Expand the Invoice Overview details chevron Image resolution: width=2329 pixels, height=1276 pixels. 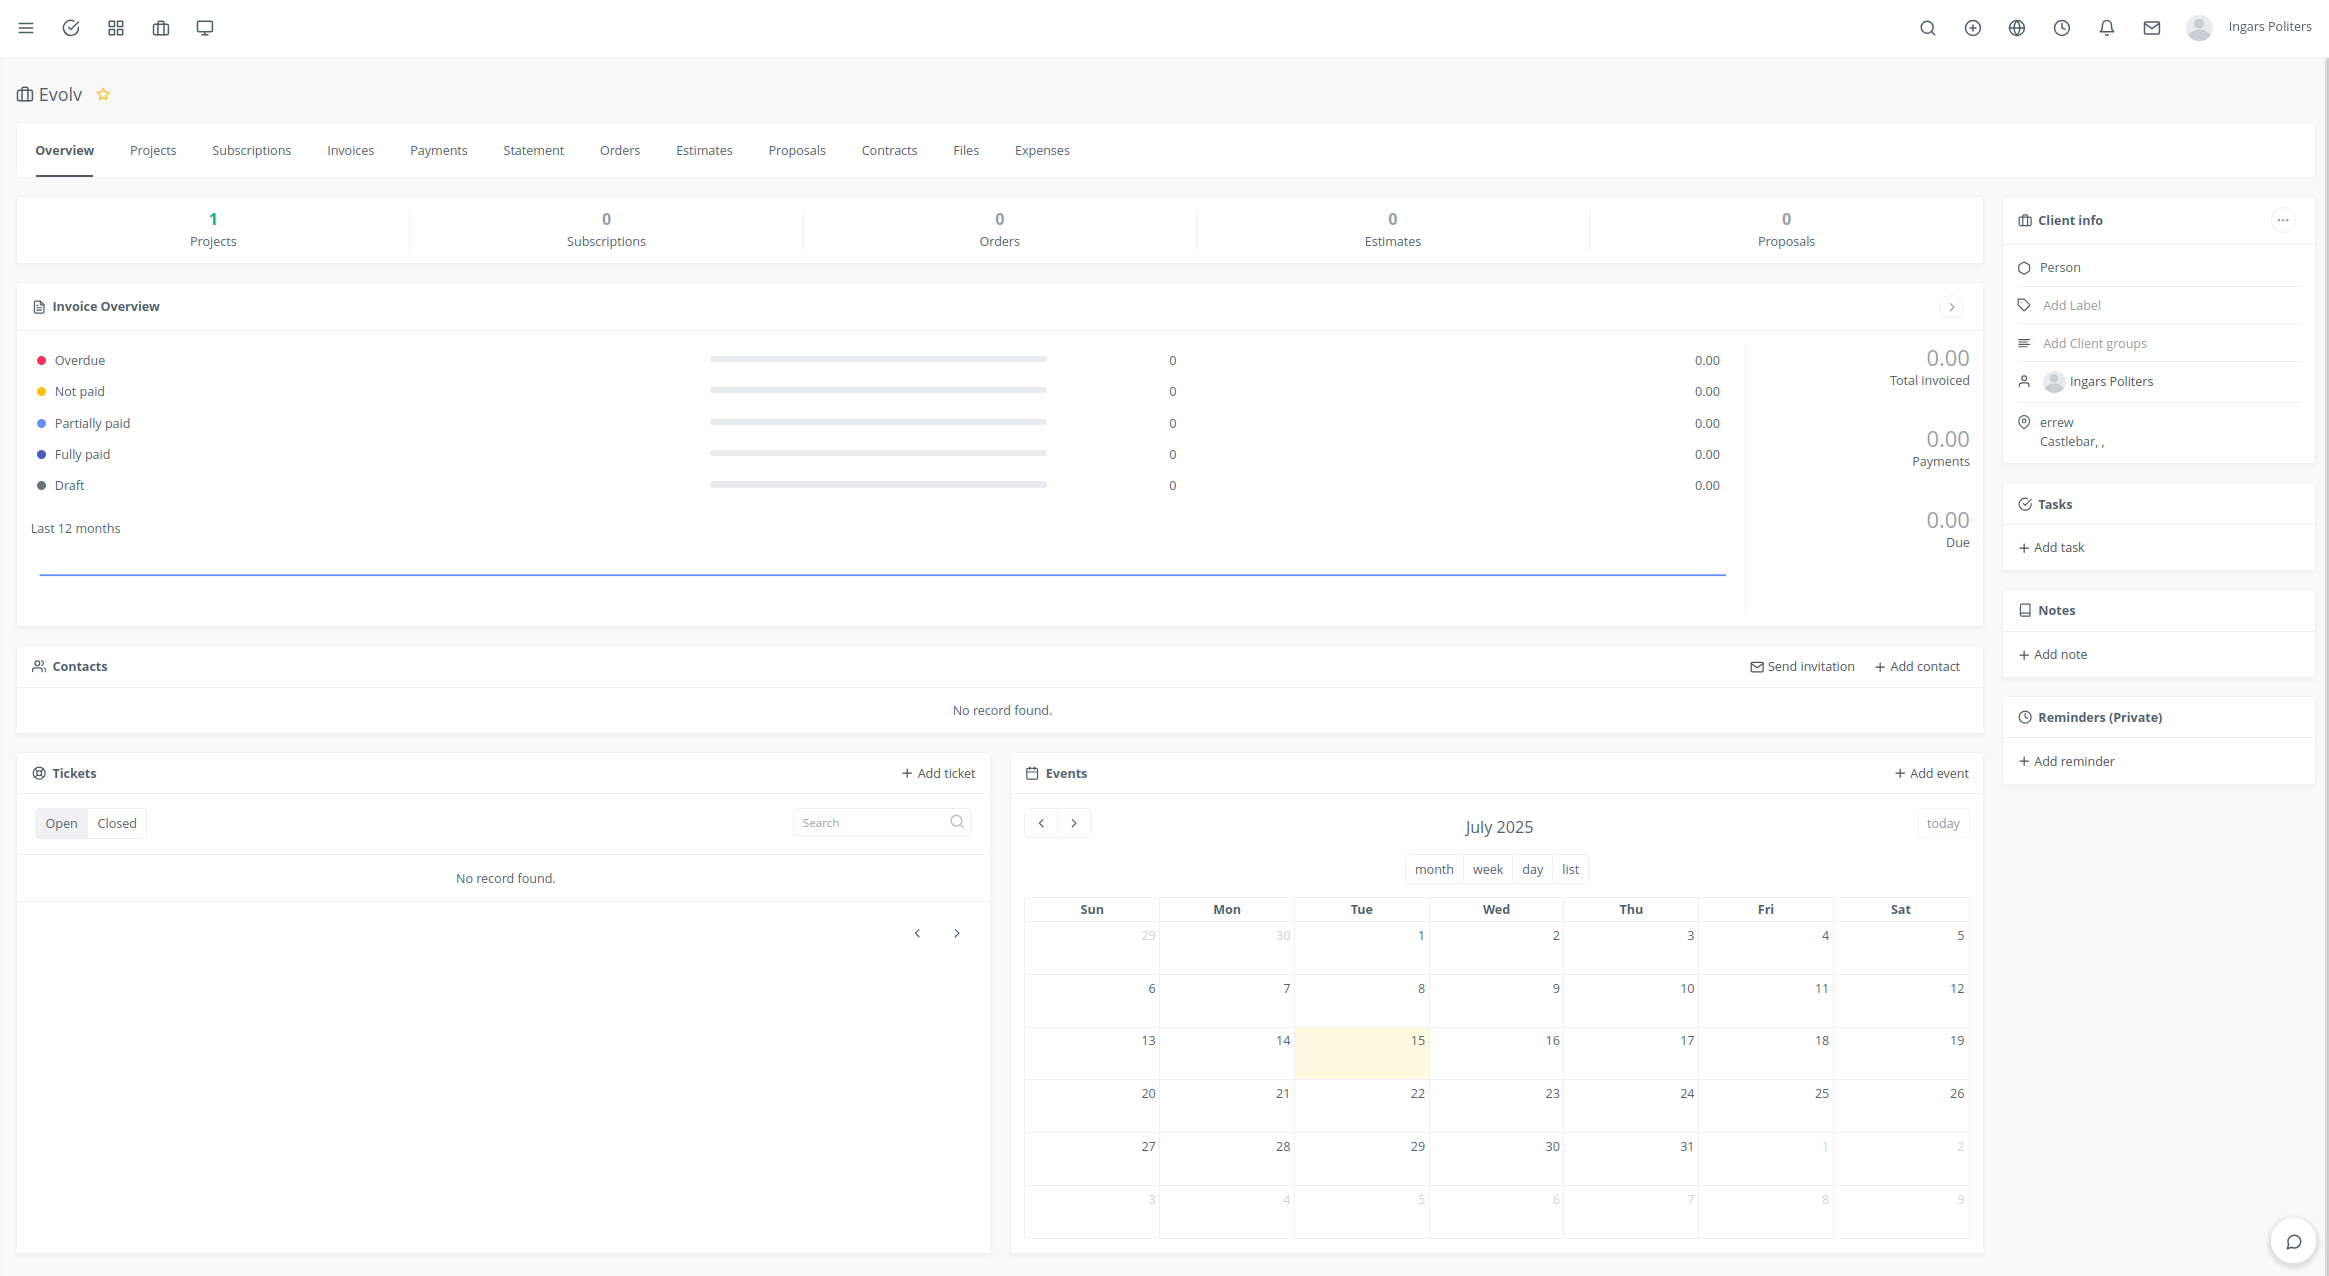coord(1951,307)
